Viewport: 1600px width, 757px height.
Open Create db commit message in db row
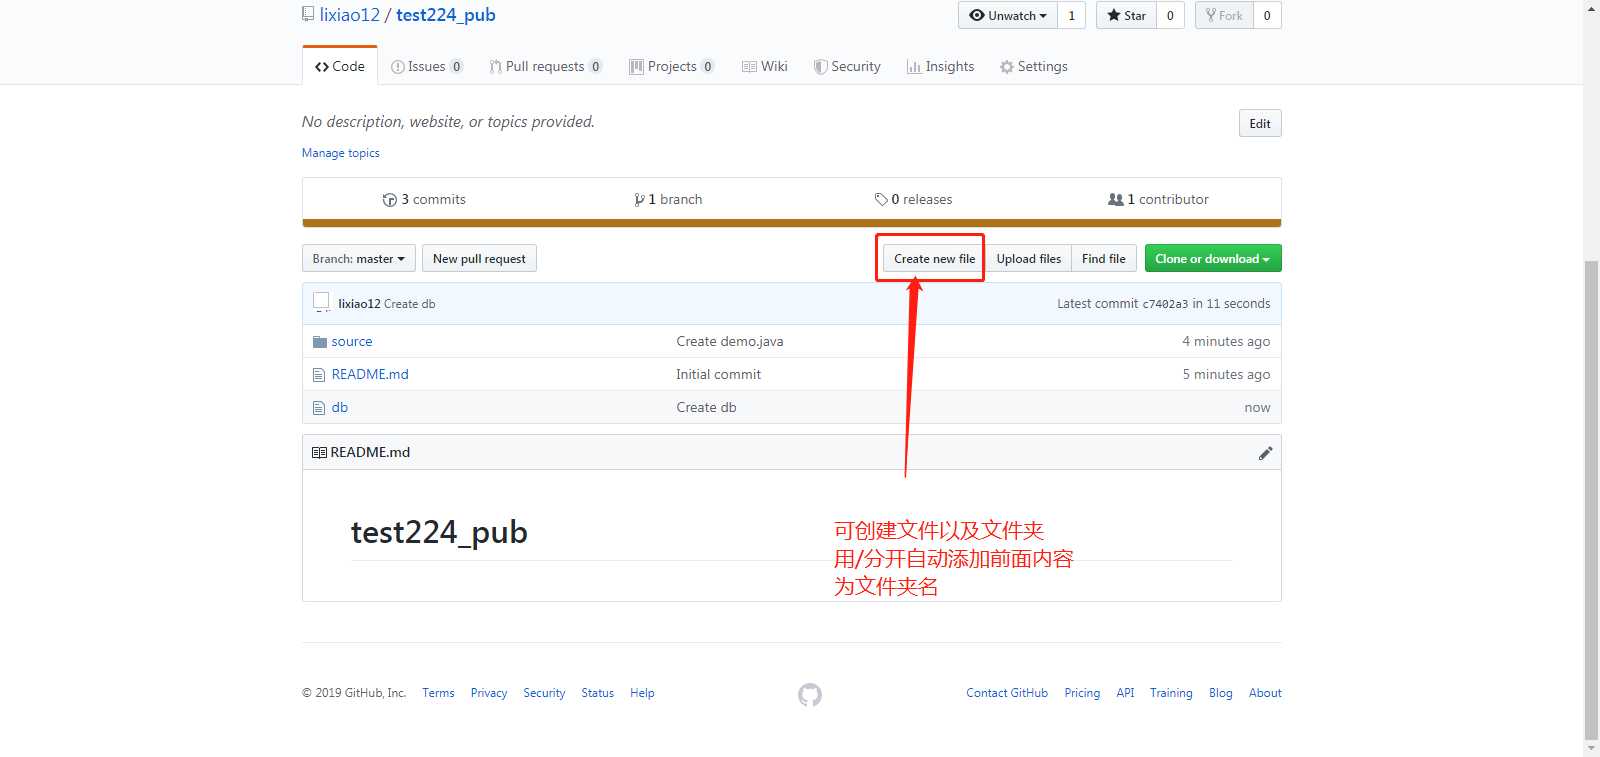pos(706,408)
